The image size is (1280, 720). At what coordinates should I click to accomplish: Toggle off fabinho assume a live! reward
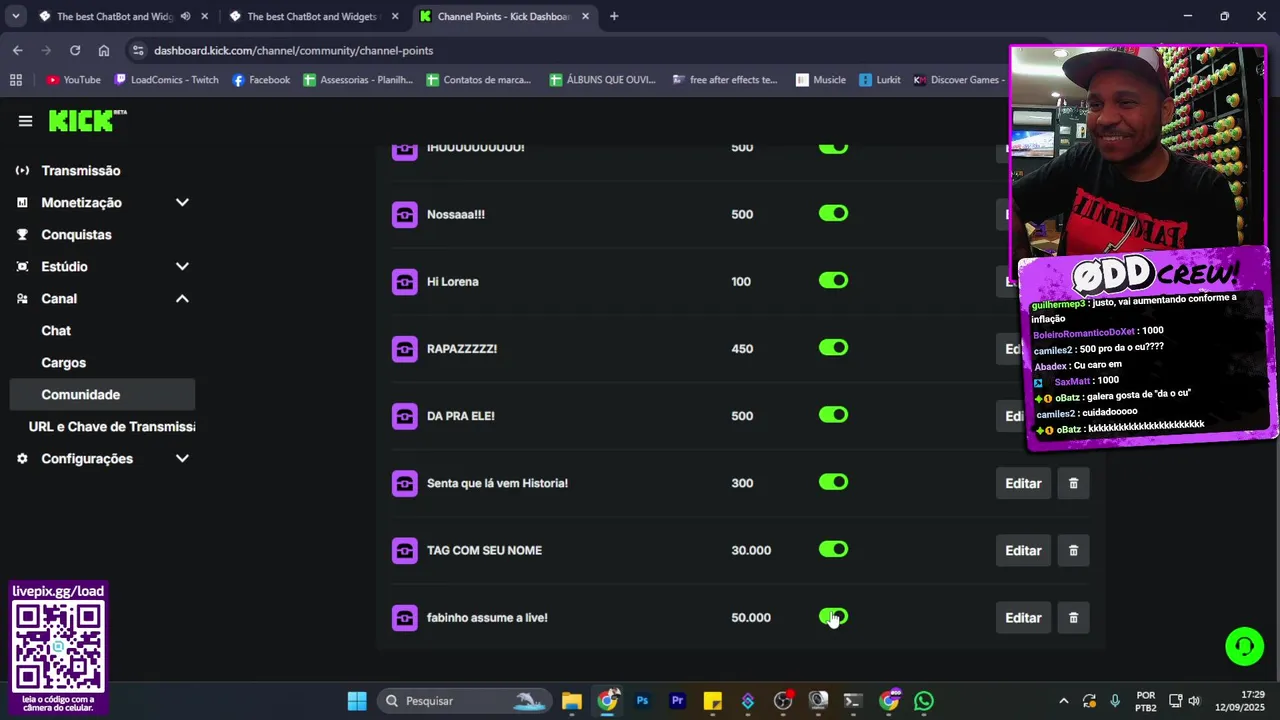[833, 616]
